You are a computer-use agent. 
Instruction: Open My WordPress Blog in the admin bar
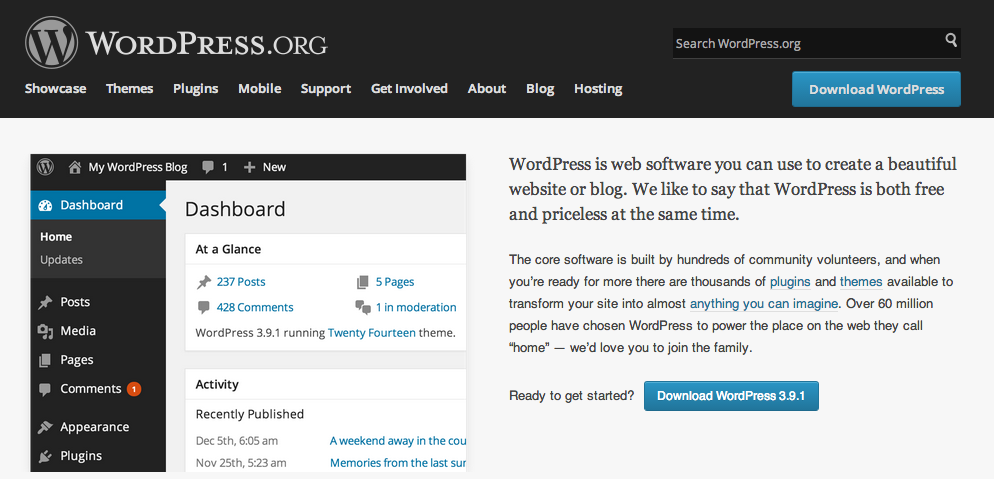(x=138, y=167)
